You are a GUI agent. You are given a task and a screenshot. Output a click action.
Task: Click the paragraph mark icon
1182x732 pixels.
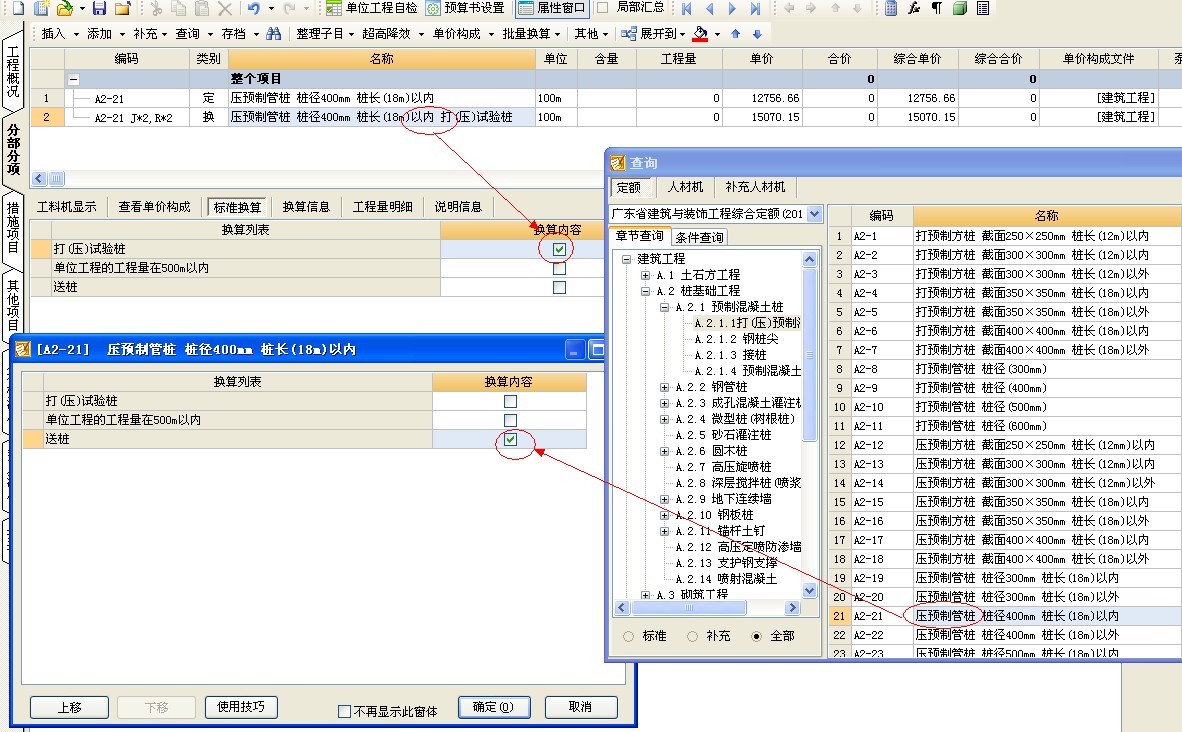pos(936,8)
